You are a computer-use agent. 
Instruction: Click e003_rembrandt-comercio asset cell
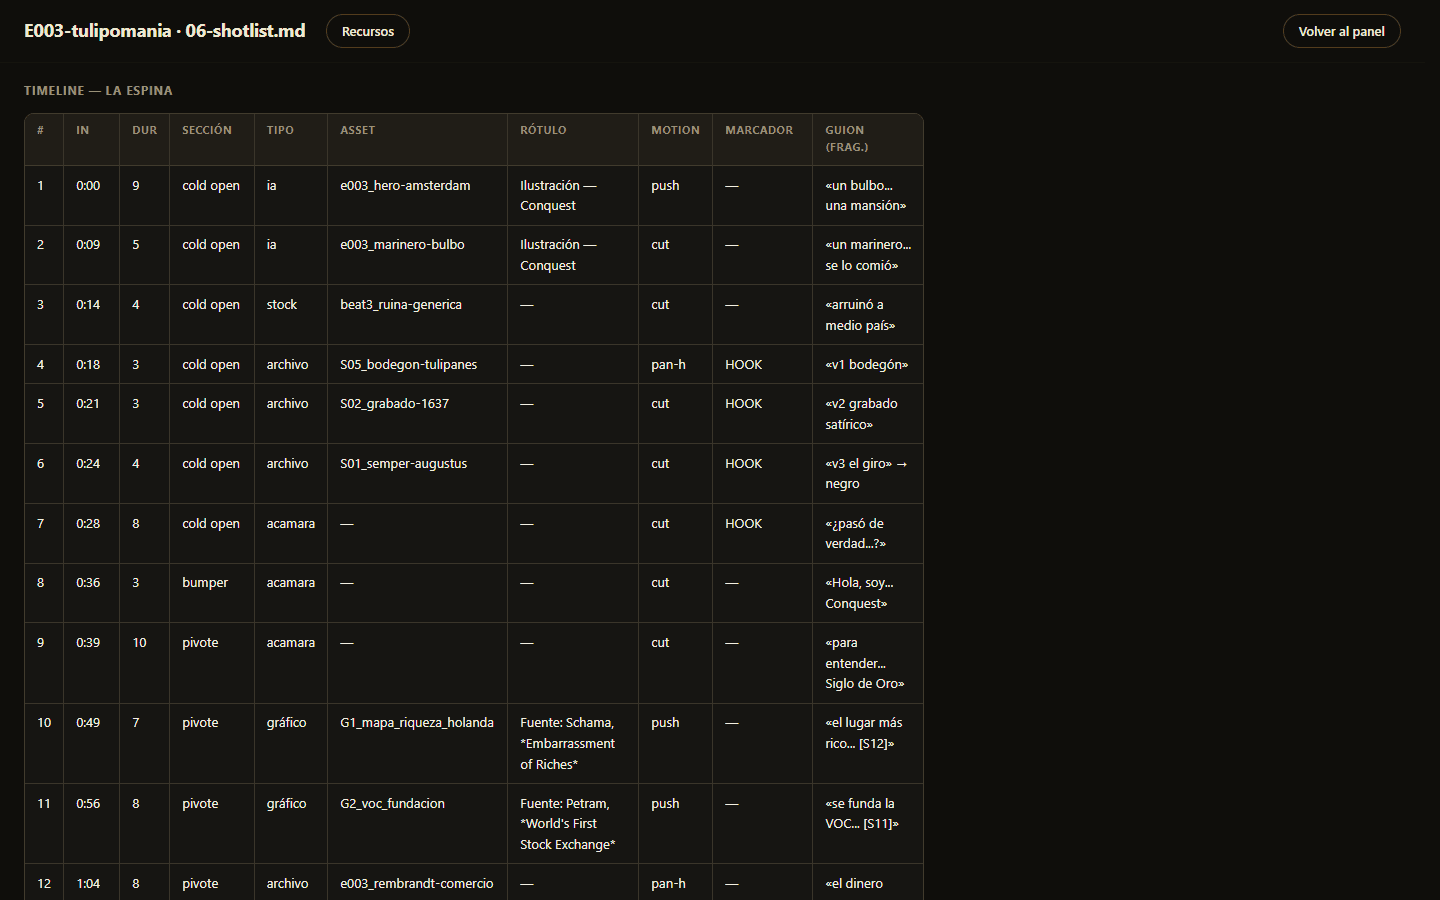click(x=417, y=884)
